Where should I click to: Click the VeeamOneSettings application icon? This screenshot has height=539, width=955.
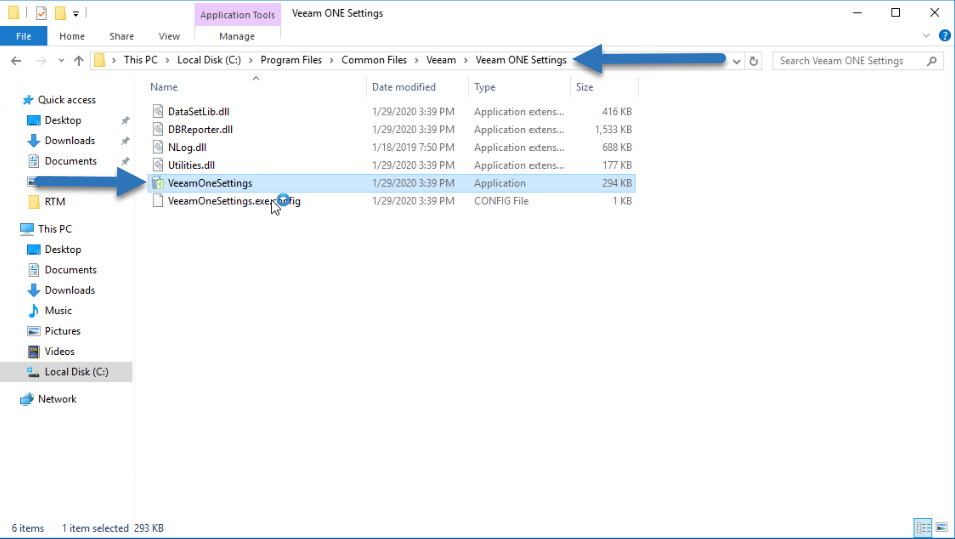(x=158, y=183)
